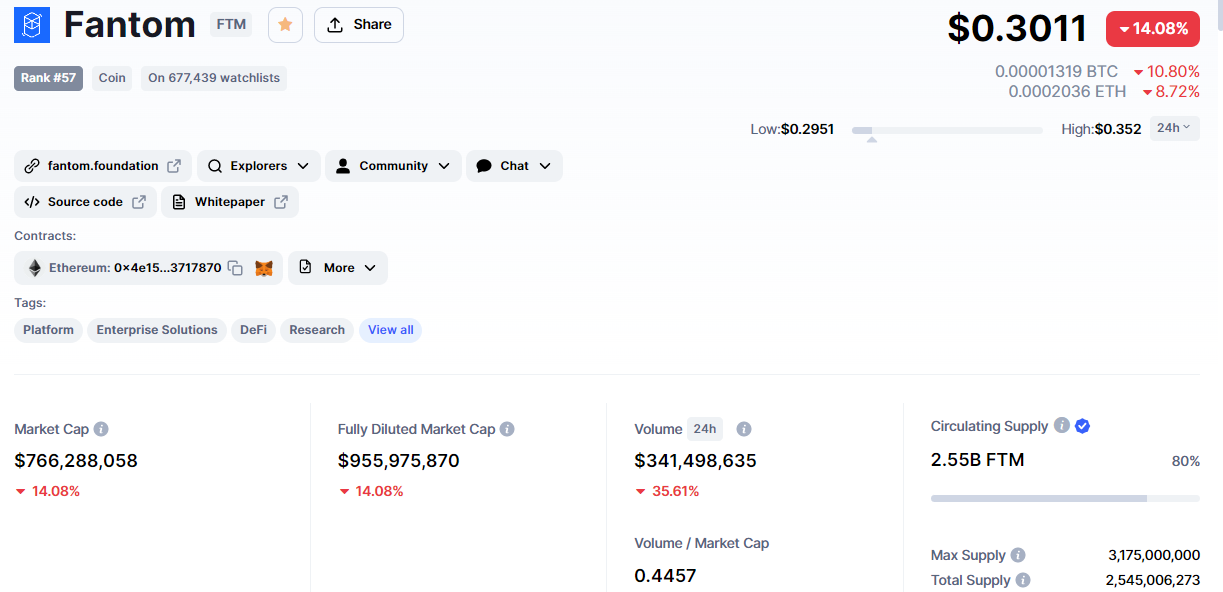Click the Max Supply info icon
This screenshot has width=1223, height=592.
(x=1018, y=555)
